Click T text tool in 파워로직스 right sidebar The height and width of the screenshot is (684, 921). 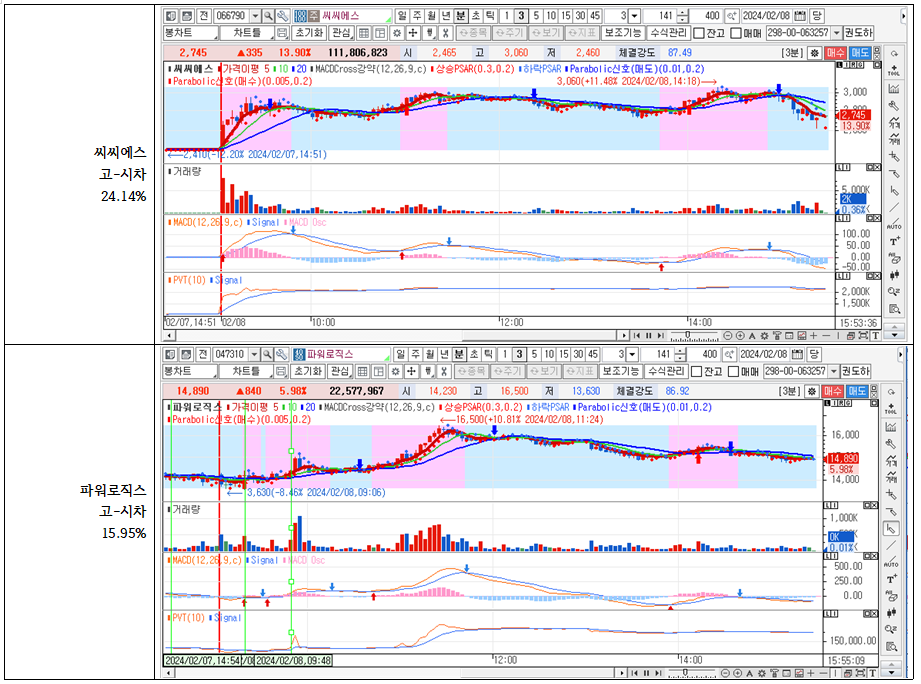(x=892, y=579)
